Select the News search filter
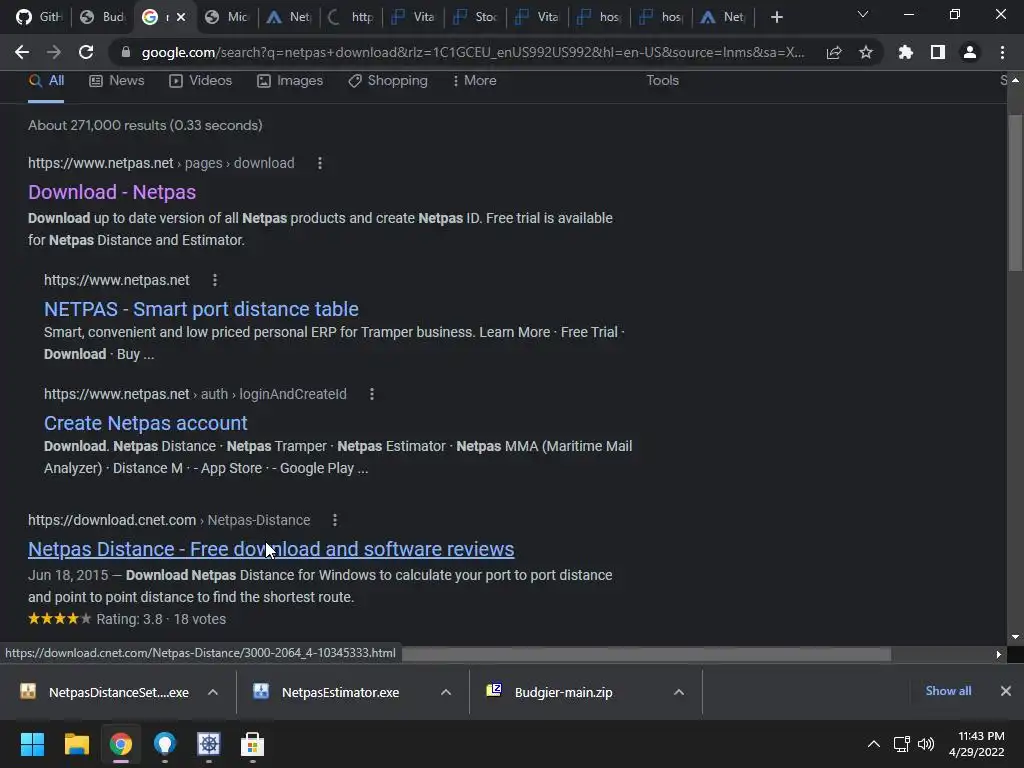1024x768 pixels. [x=117, y=80]
